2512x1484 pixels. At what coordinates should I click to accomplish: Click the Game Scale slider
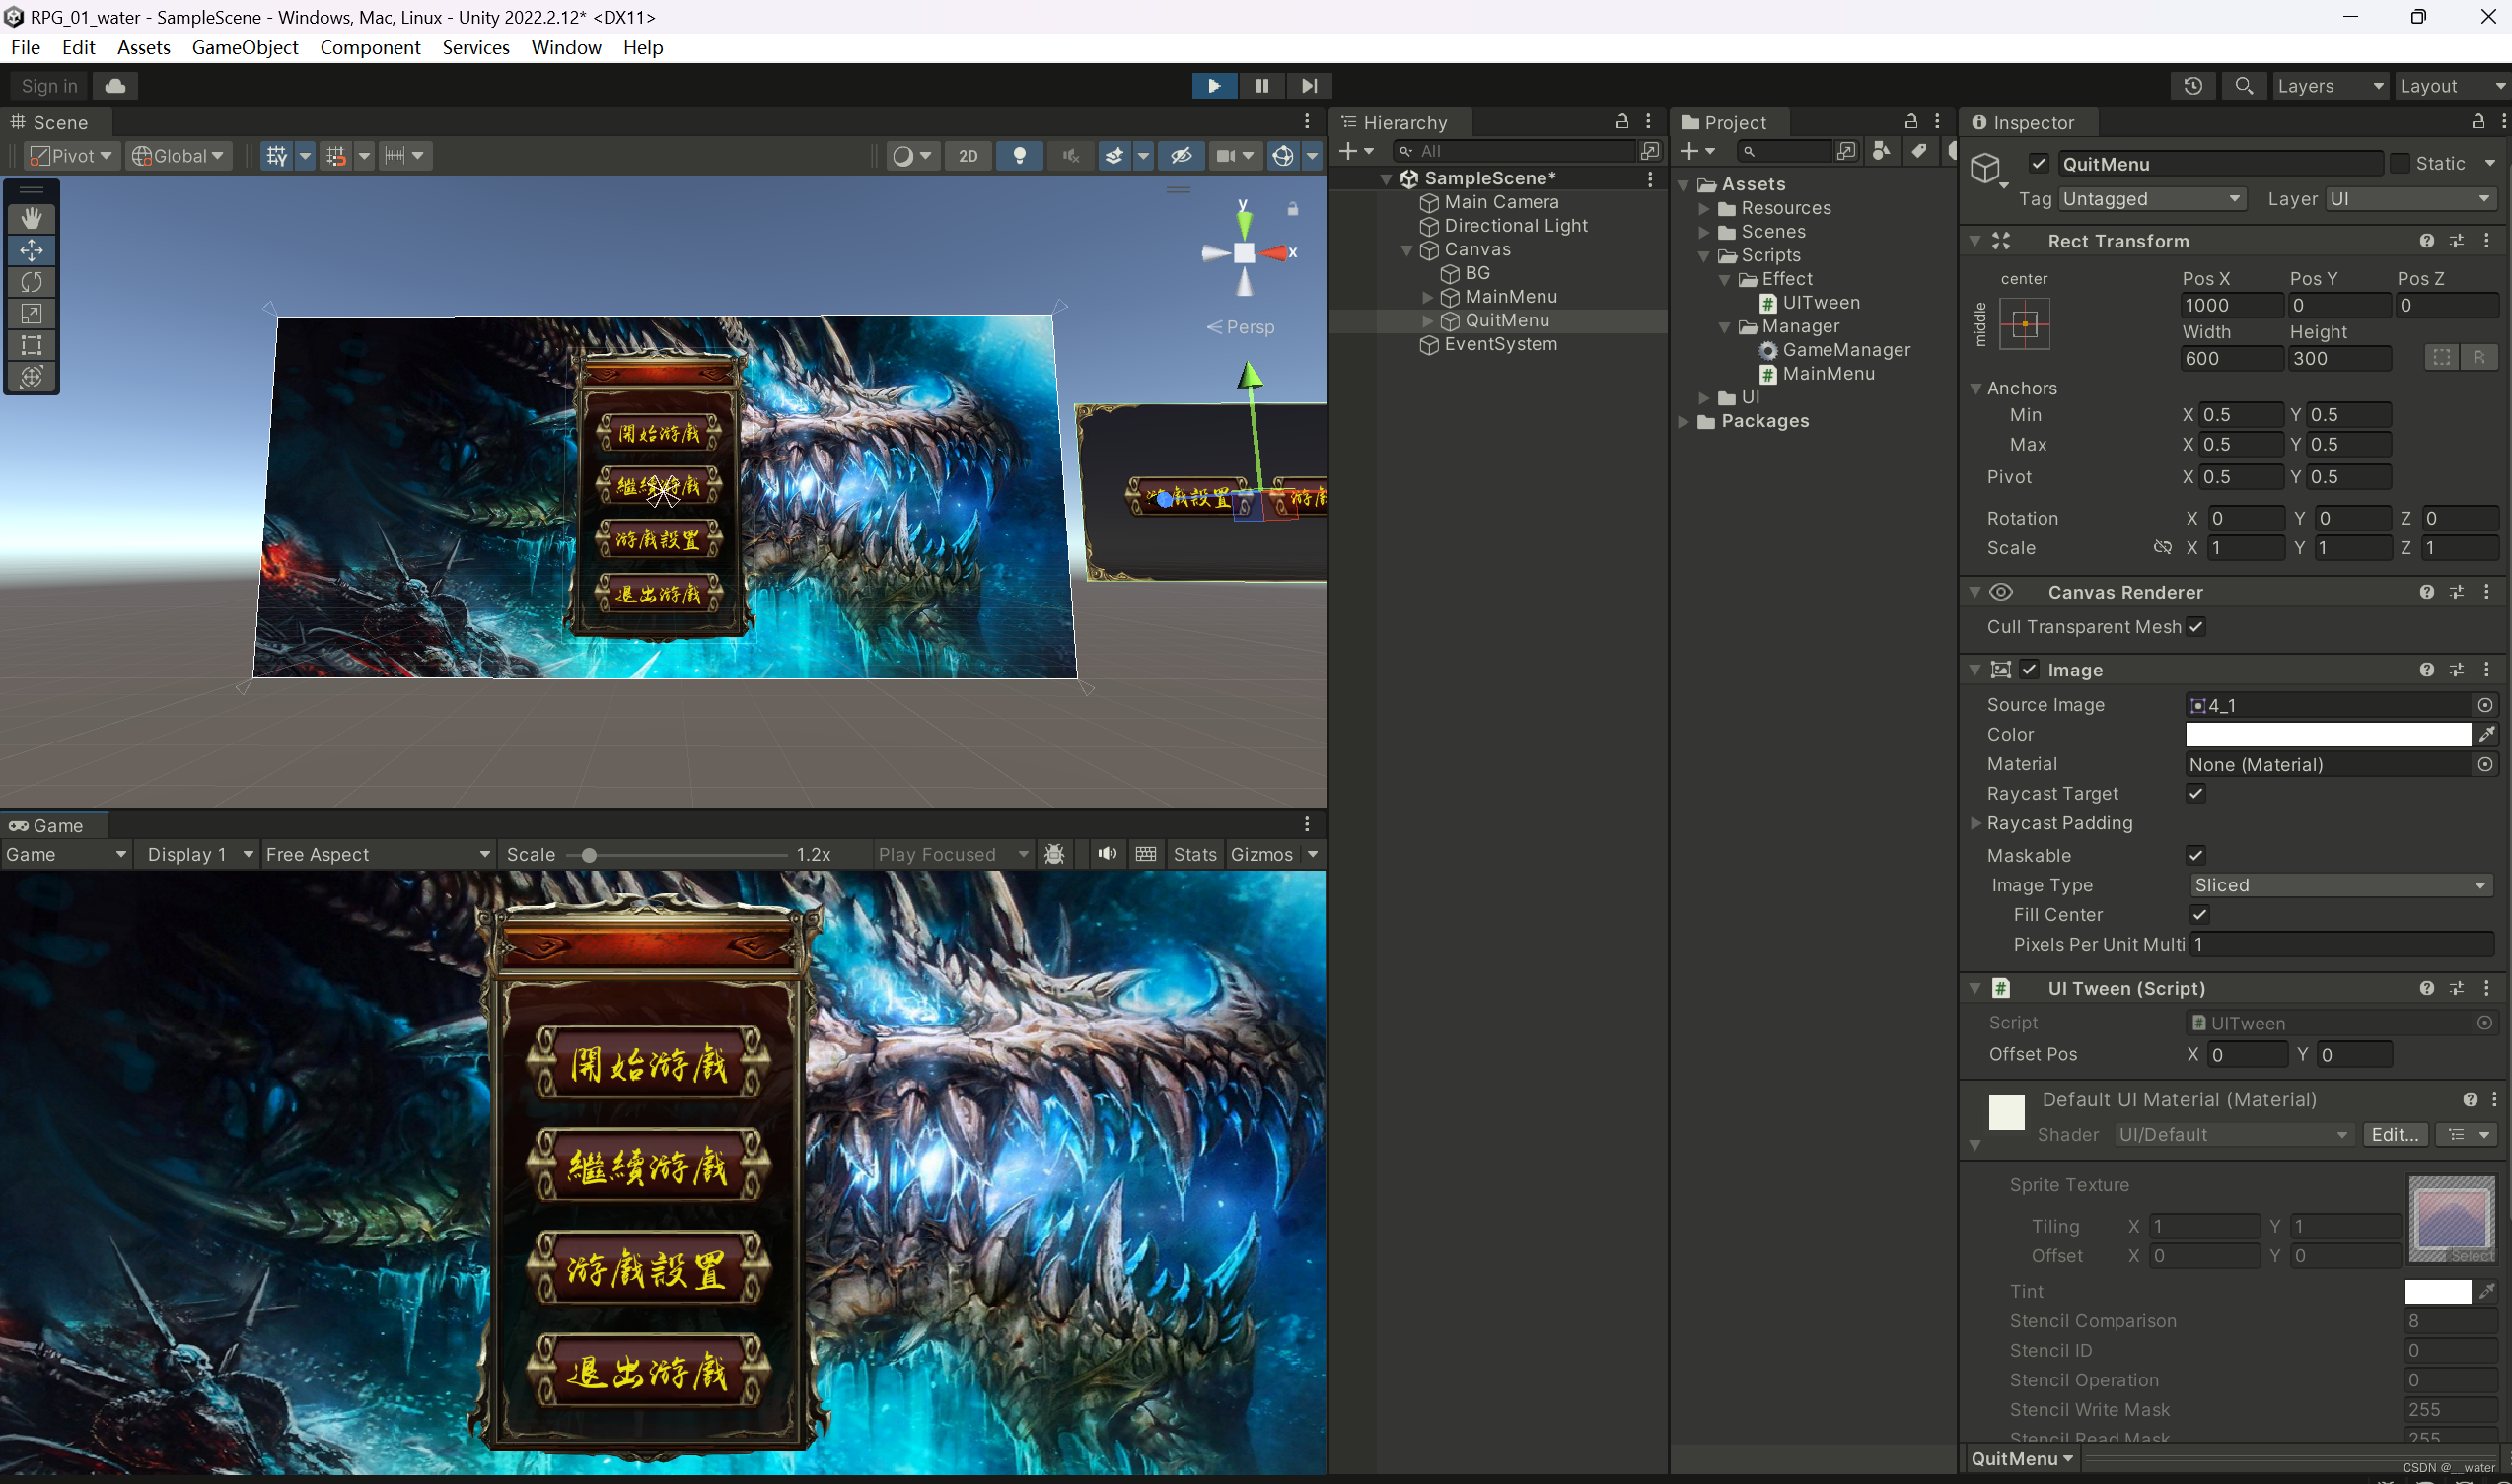pyautogui.click(x=678, y=855)
